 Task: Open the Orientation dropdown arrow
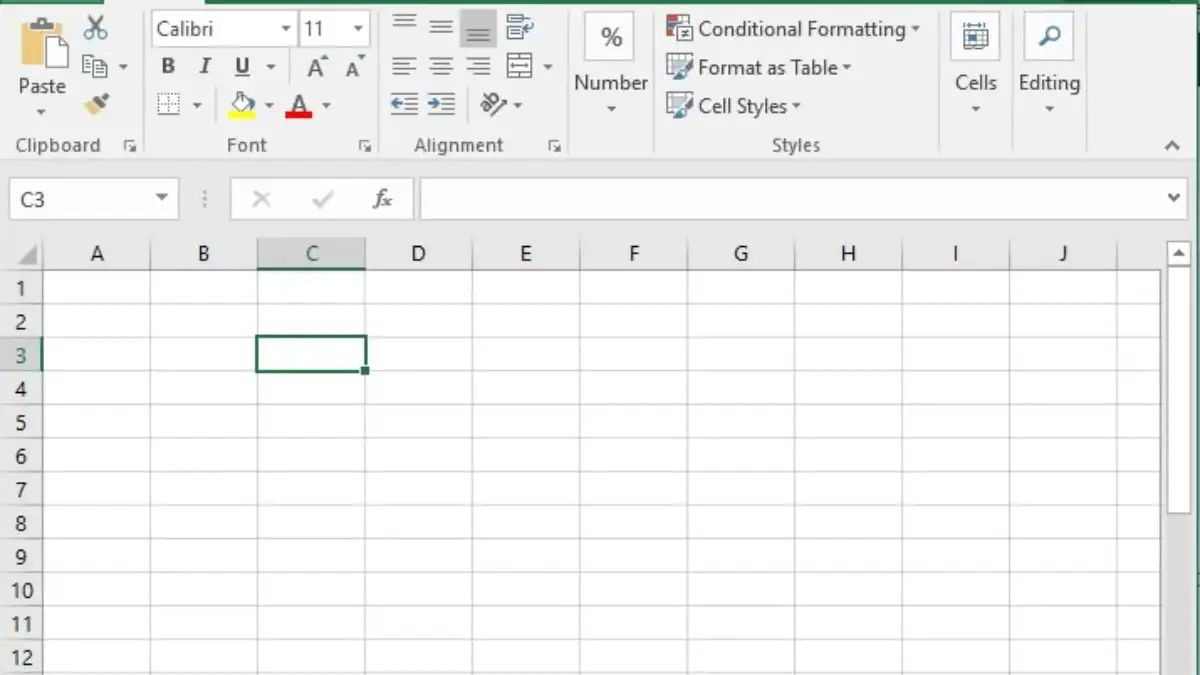(517, 105)
